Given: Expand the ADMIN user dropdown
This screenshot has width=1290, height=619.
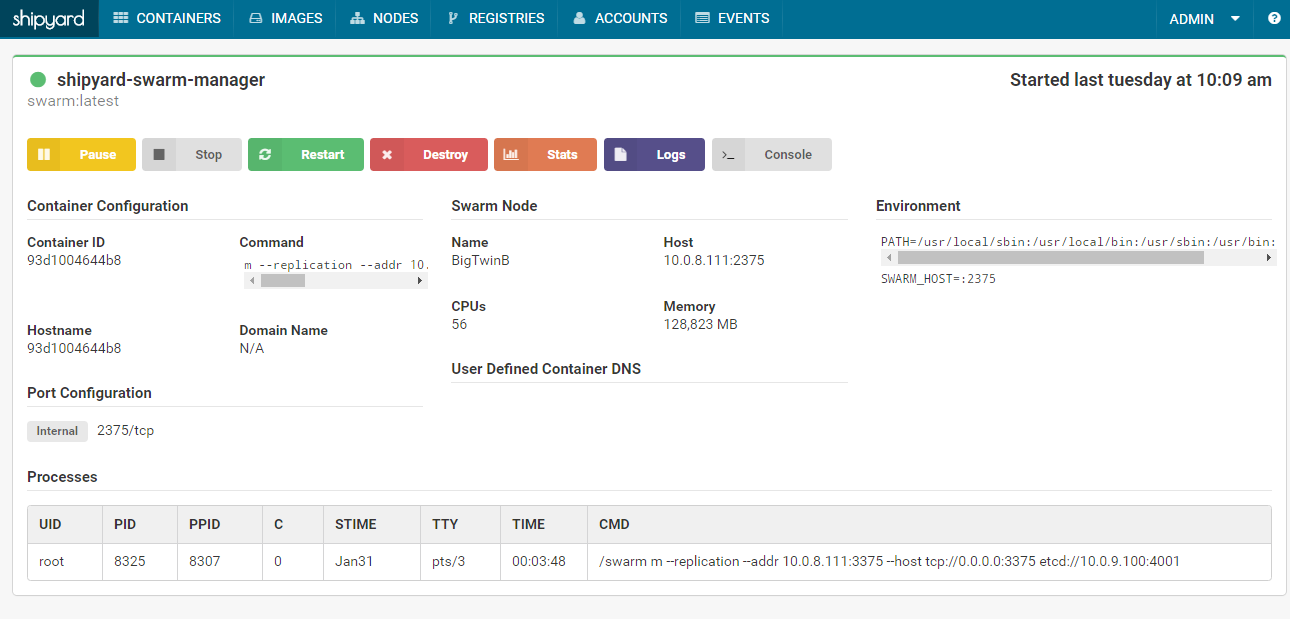Looking at the screenshot, I should [x=1205, y=18].
